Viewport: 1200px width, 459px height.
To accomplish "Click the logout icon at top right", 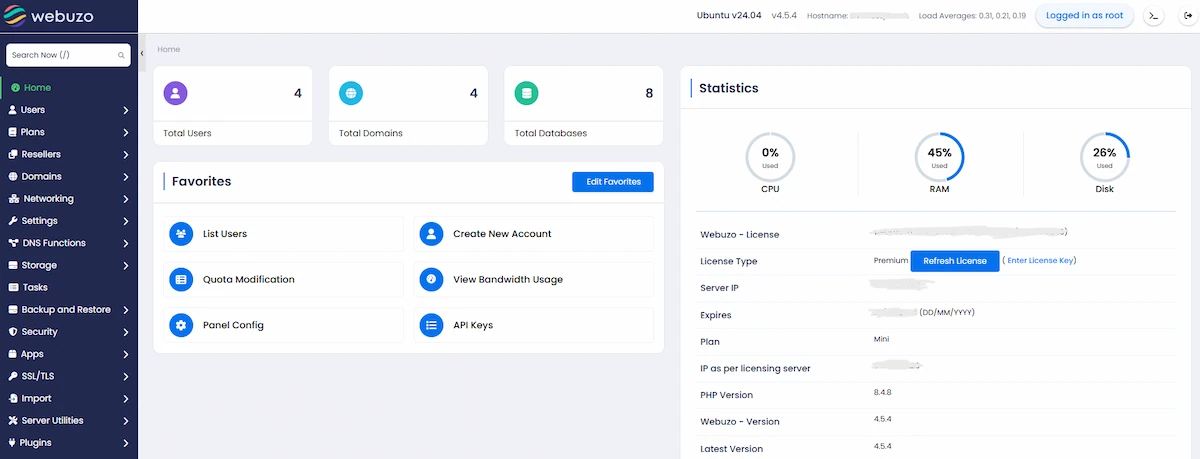I will pos(1187,16).
